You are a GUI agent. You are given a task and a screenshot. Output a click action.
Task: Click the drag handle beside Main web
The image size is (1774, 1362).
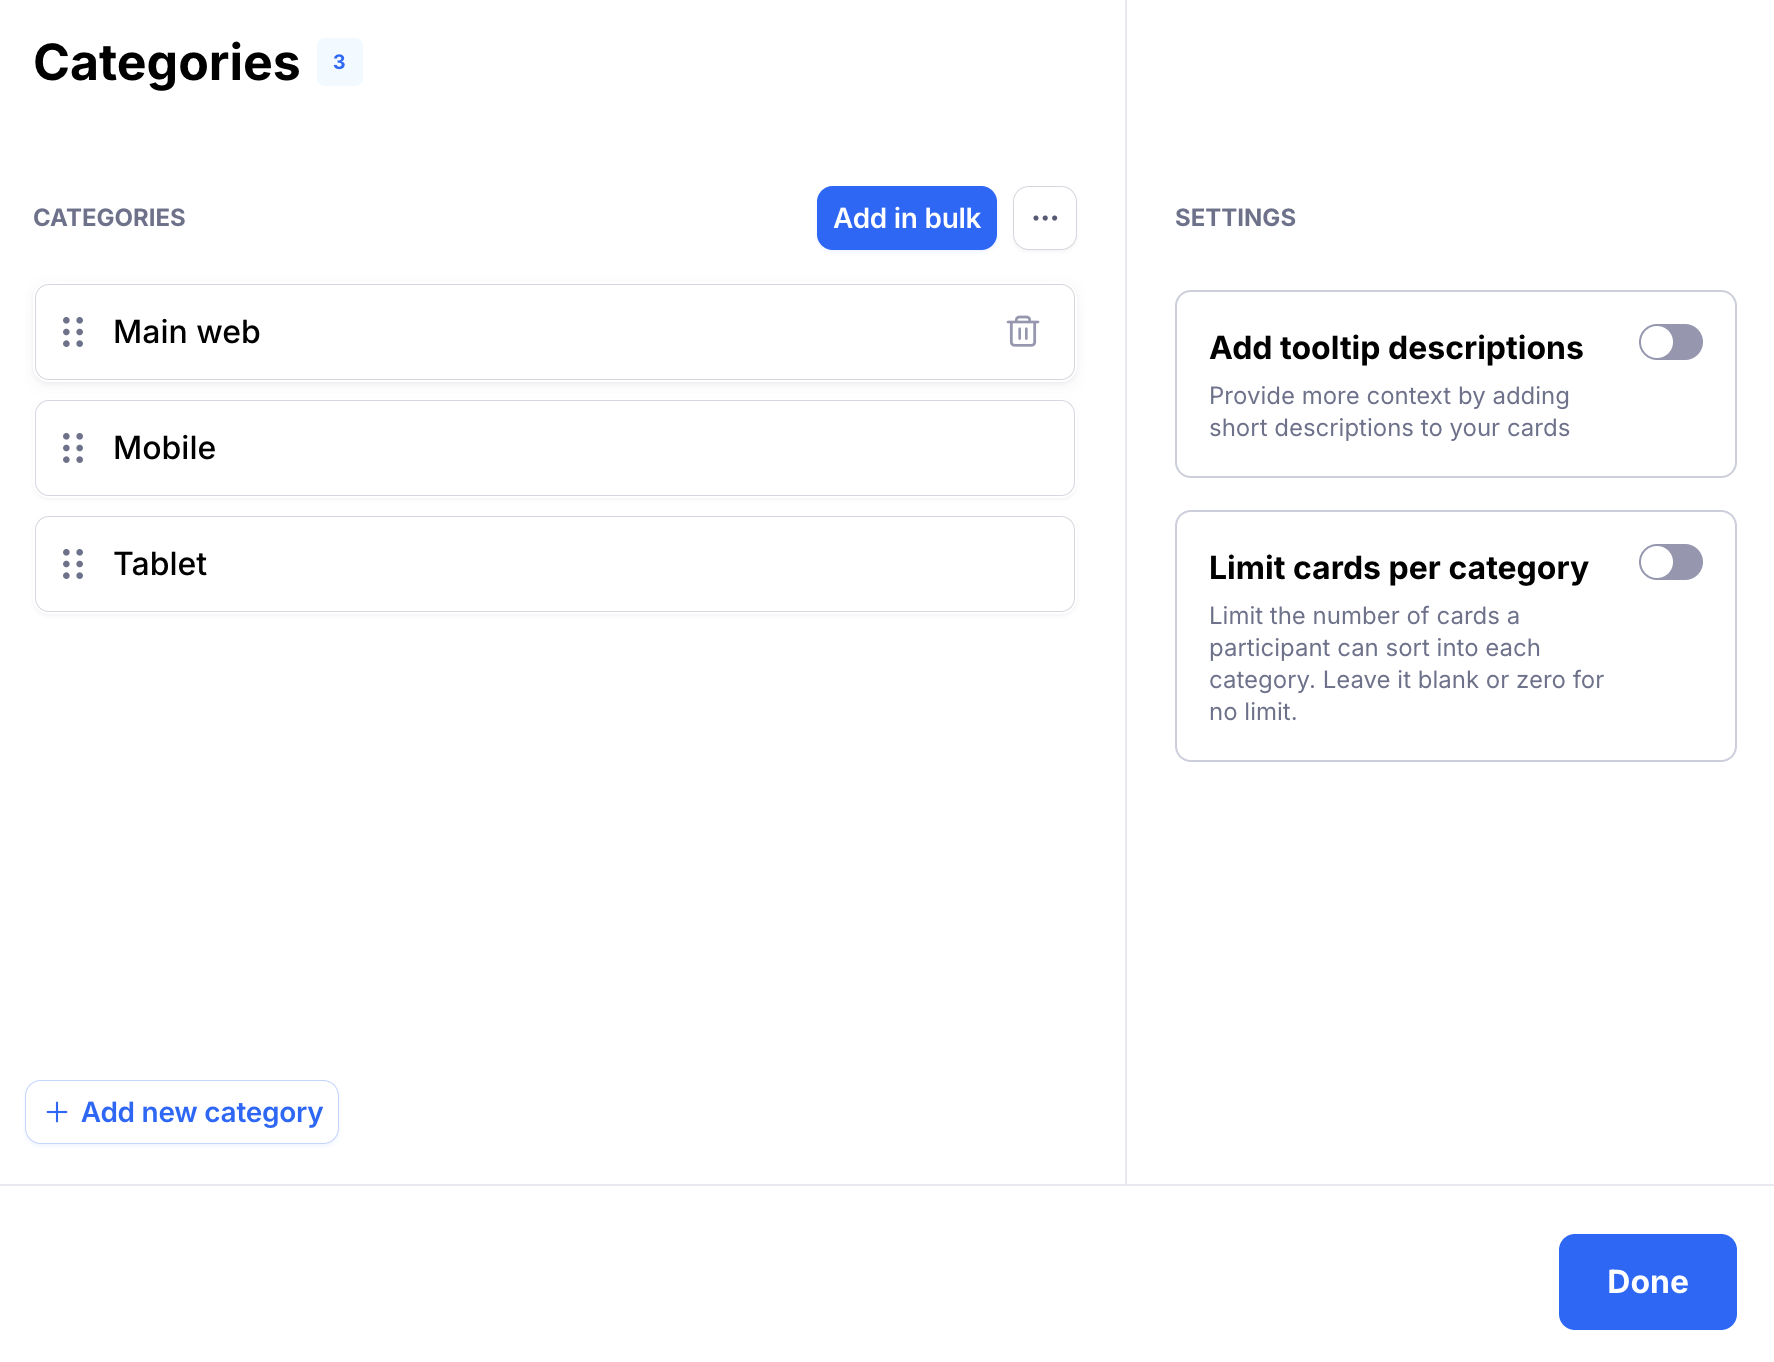pyautogui.click(x=73, y=332)
